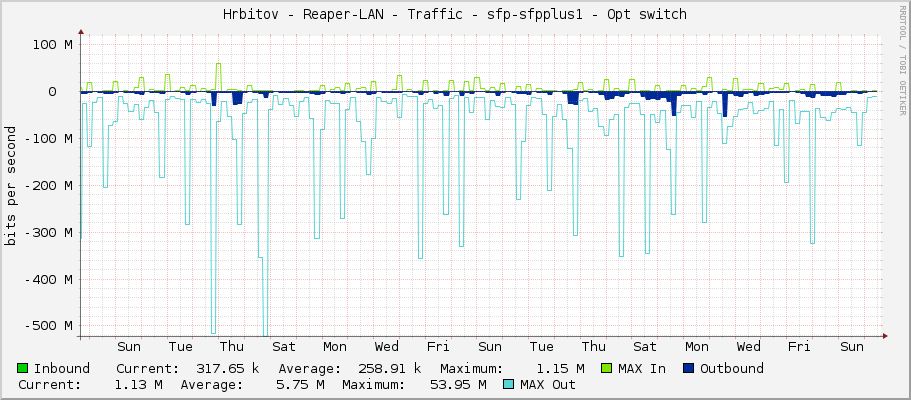Viewport: 911px width, 400px height.
Task: Click the 'MAX Out' legend label
Action: [x=548, y=384]
